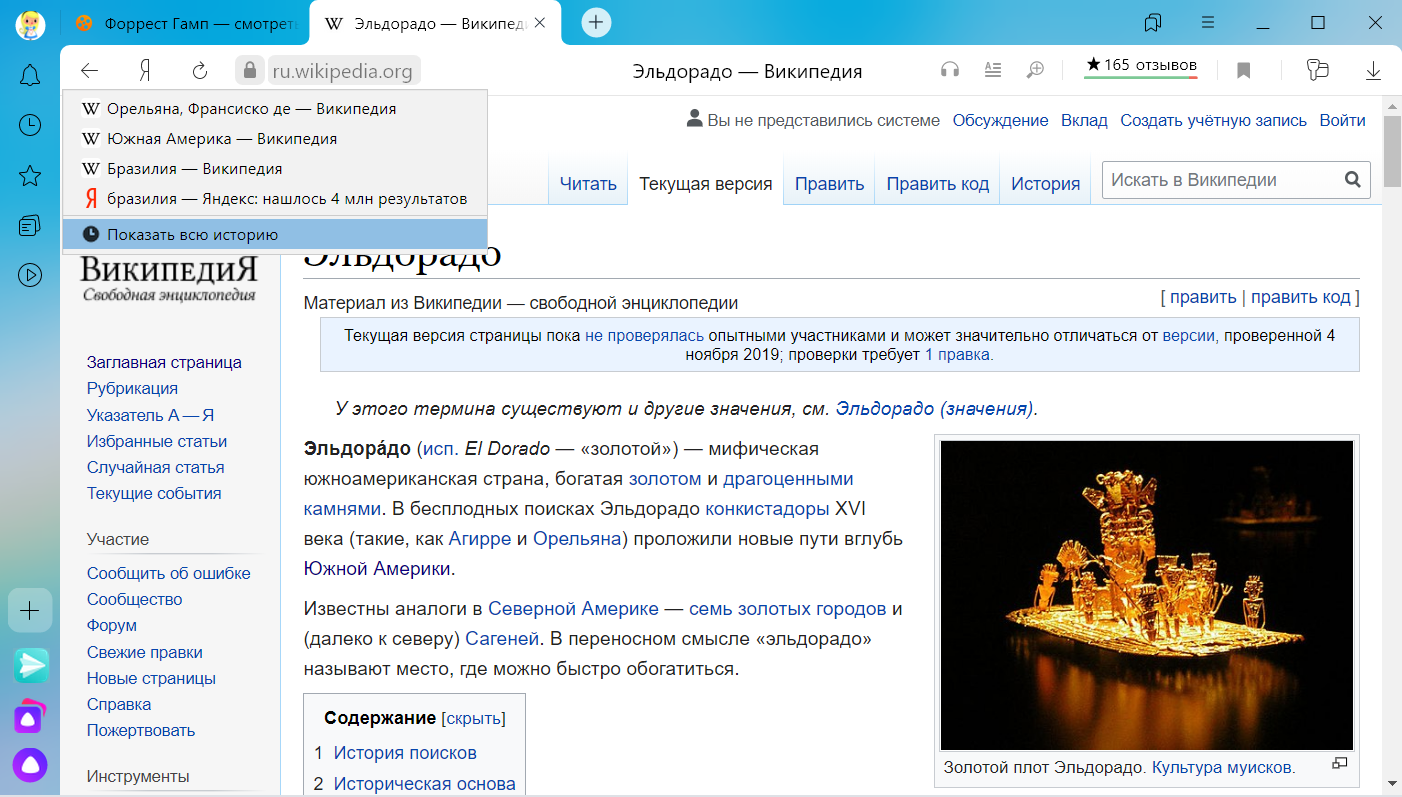Click the ru.wikipedia.org address box
The image size is (1402, 797).
[x=342, y=71]
